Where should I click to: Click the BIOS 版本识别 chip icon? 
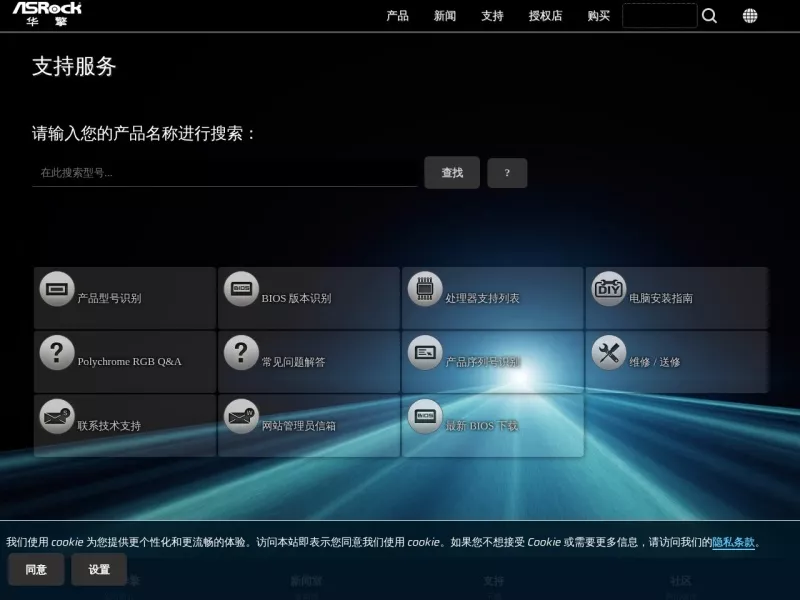[241, 289]
